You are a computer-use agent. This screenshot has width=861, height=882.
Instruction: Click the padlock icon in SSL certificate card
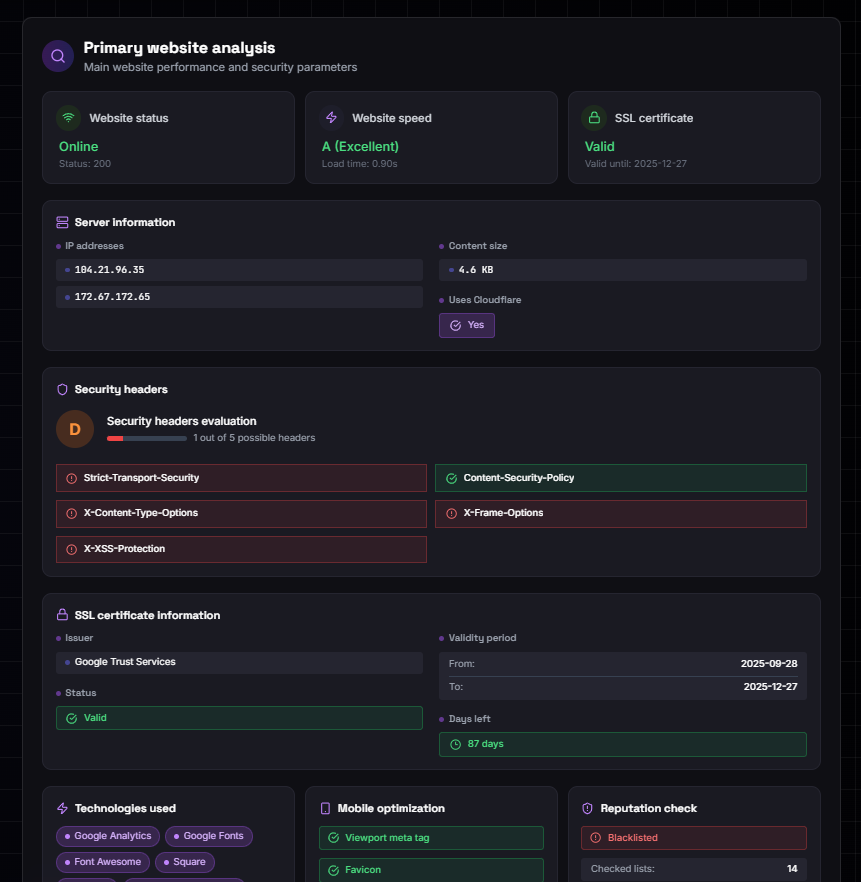point(595,118)
